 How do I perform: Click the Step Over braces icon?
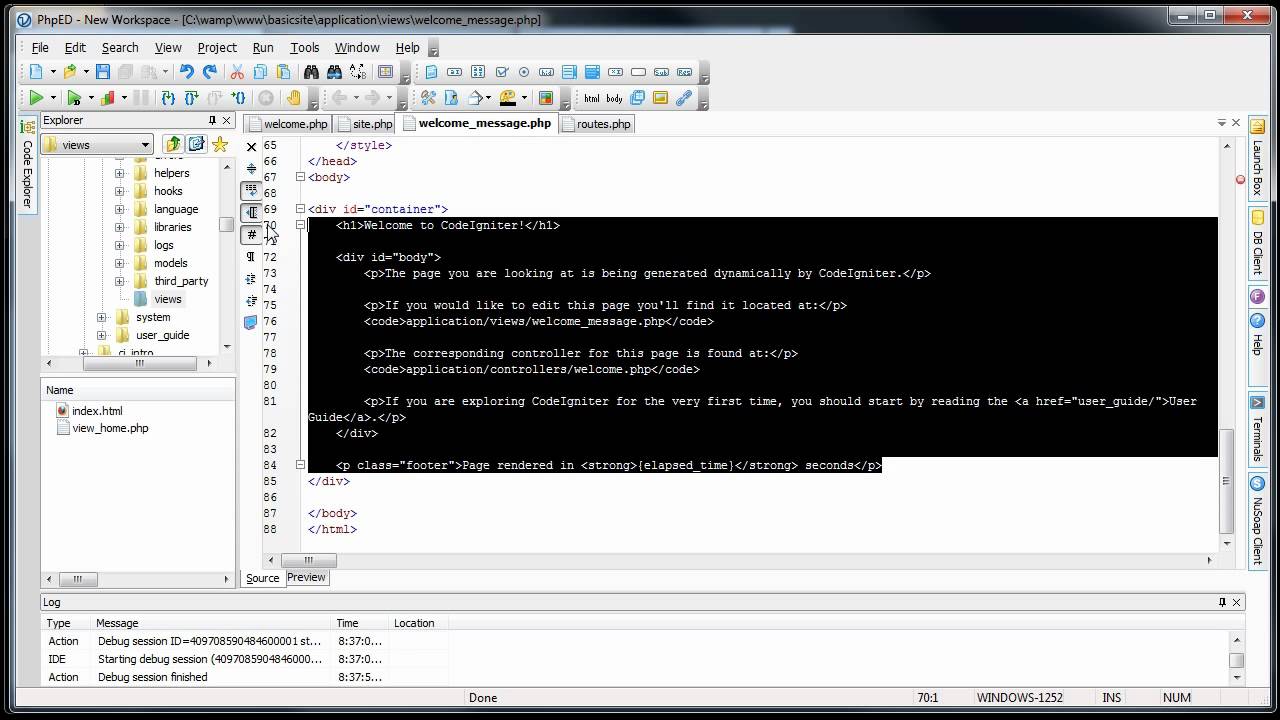click(191, 98)
